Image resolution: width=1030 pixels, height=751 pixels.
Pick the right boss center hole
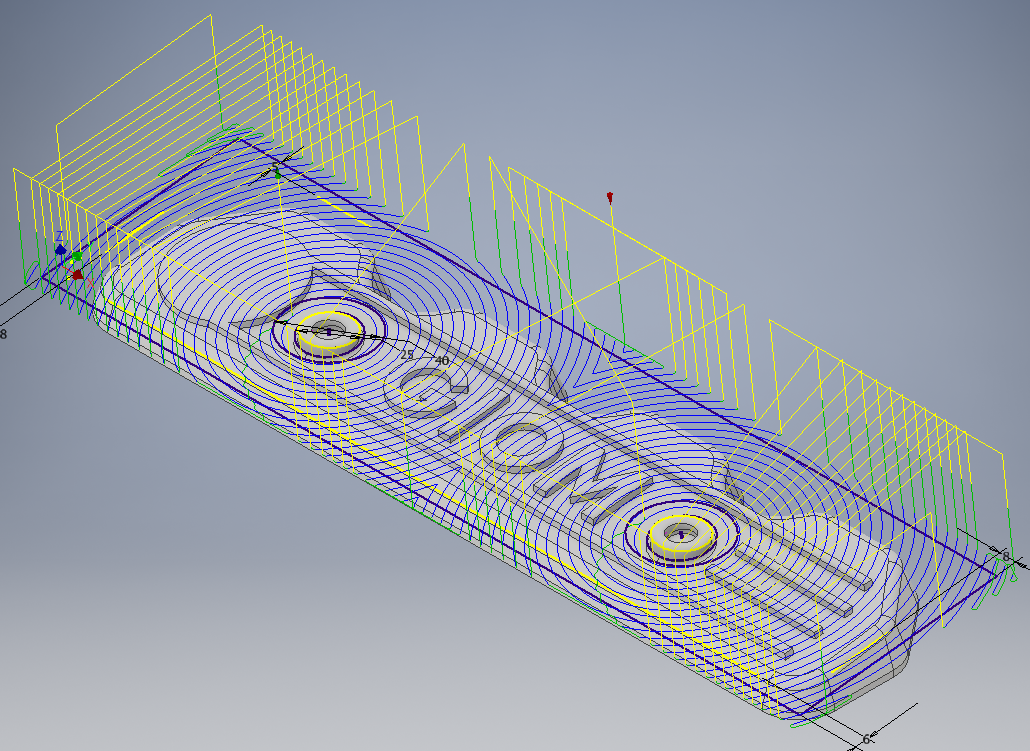coord(681,533)
